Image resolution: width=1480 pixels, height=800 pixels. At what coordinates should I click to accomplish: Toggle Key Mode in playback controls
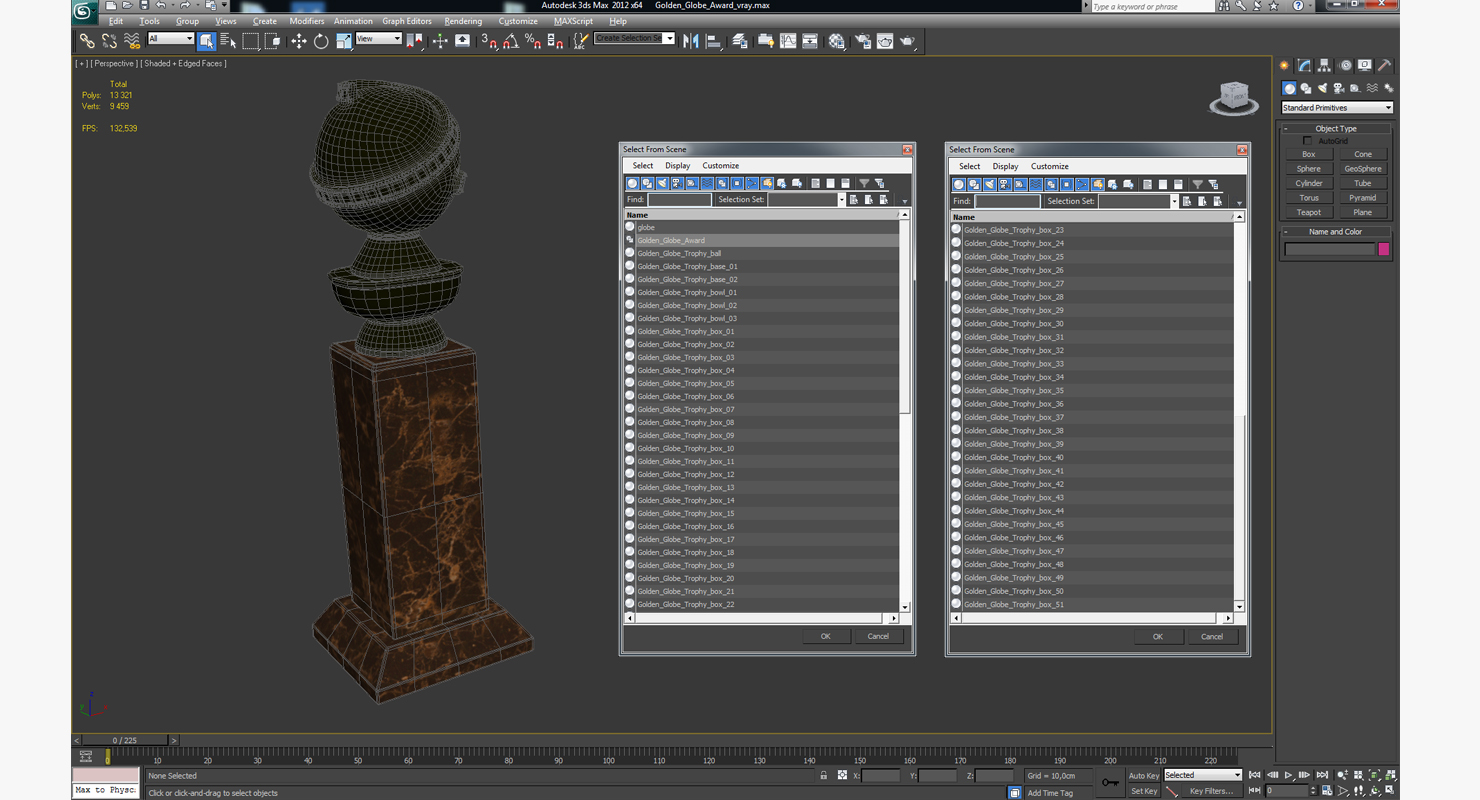[x=1254, y=790]
